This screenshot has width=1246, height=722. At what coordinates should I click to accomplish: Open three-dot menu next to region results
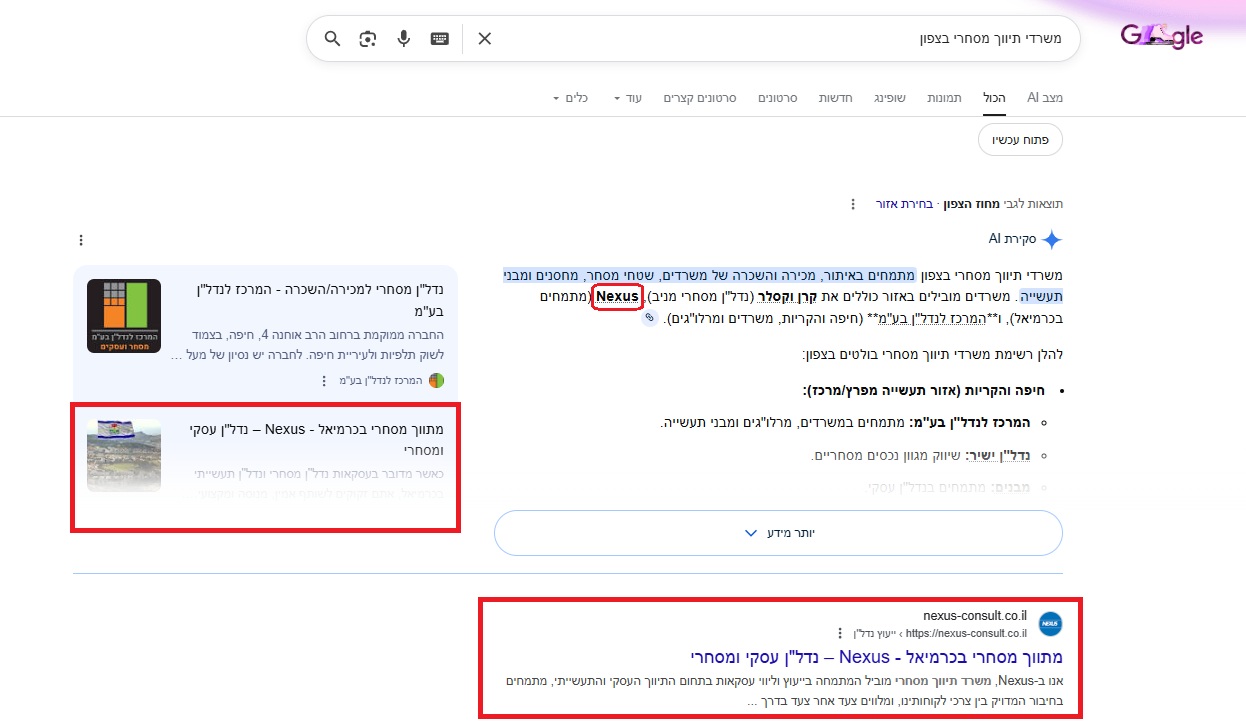click(x=853, y=204)
